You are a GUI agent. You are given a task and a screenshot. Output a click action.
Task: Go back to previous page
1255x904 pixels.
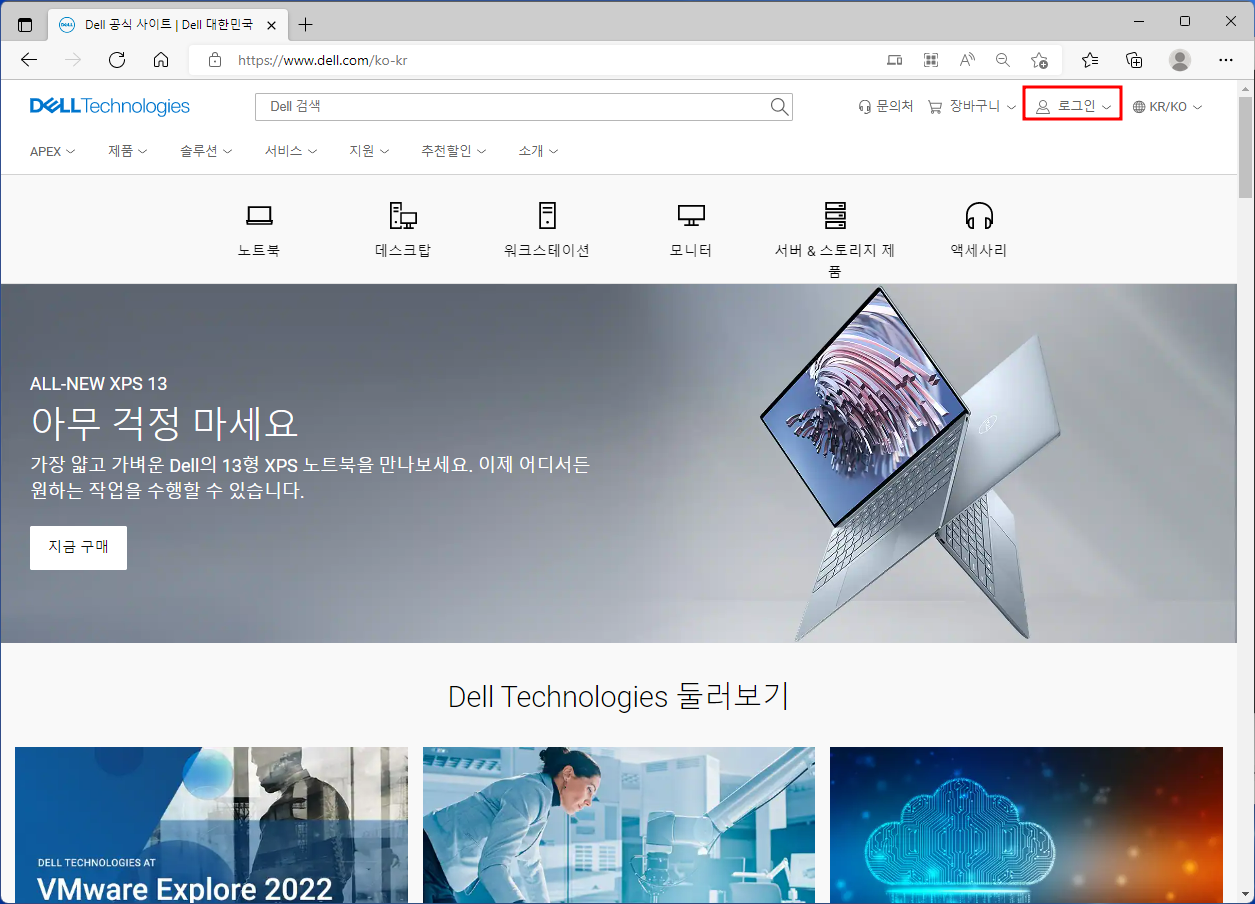point(29,60)
